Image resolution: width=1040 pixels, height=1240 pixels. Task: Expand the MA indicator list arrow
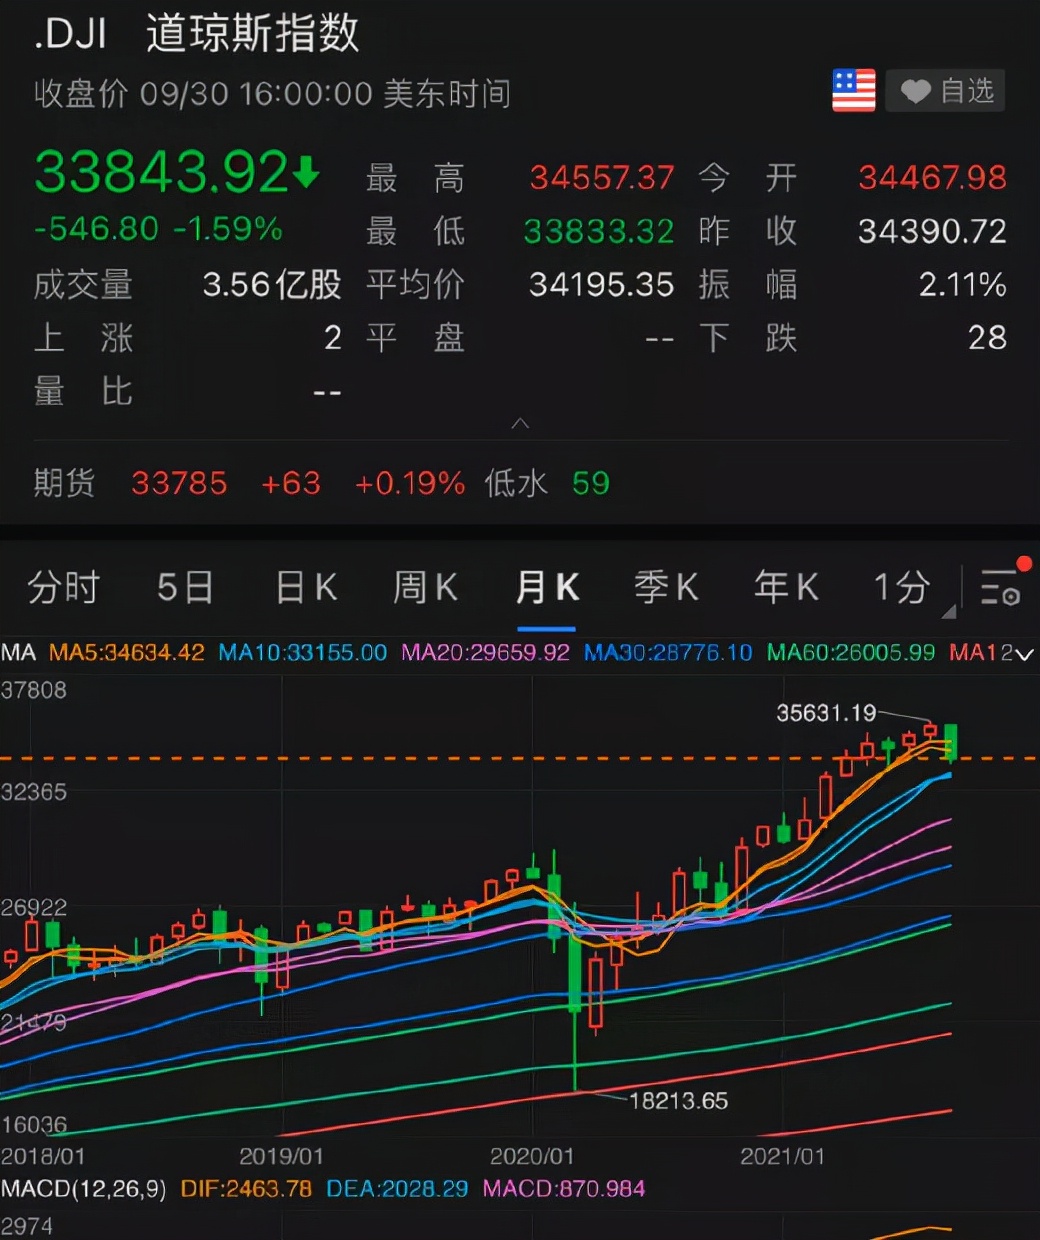tap(1024, 654)
